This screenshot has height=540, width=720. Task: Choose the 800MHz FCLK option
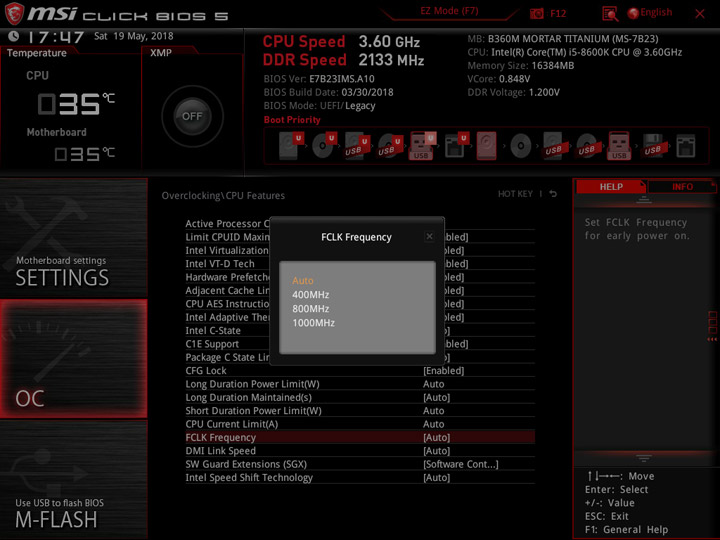click(x=310, y=309)
